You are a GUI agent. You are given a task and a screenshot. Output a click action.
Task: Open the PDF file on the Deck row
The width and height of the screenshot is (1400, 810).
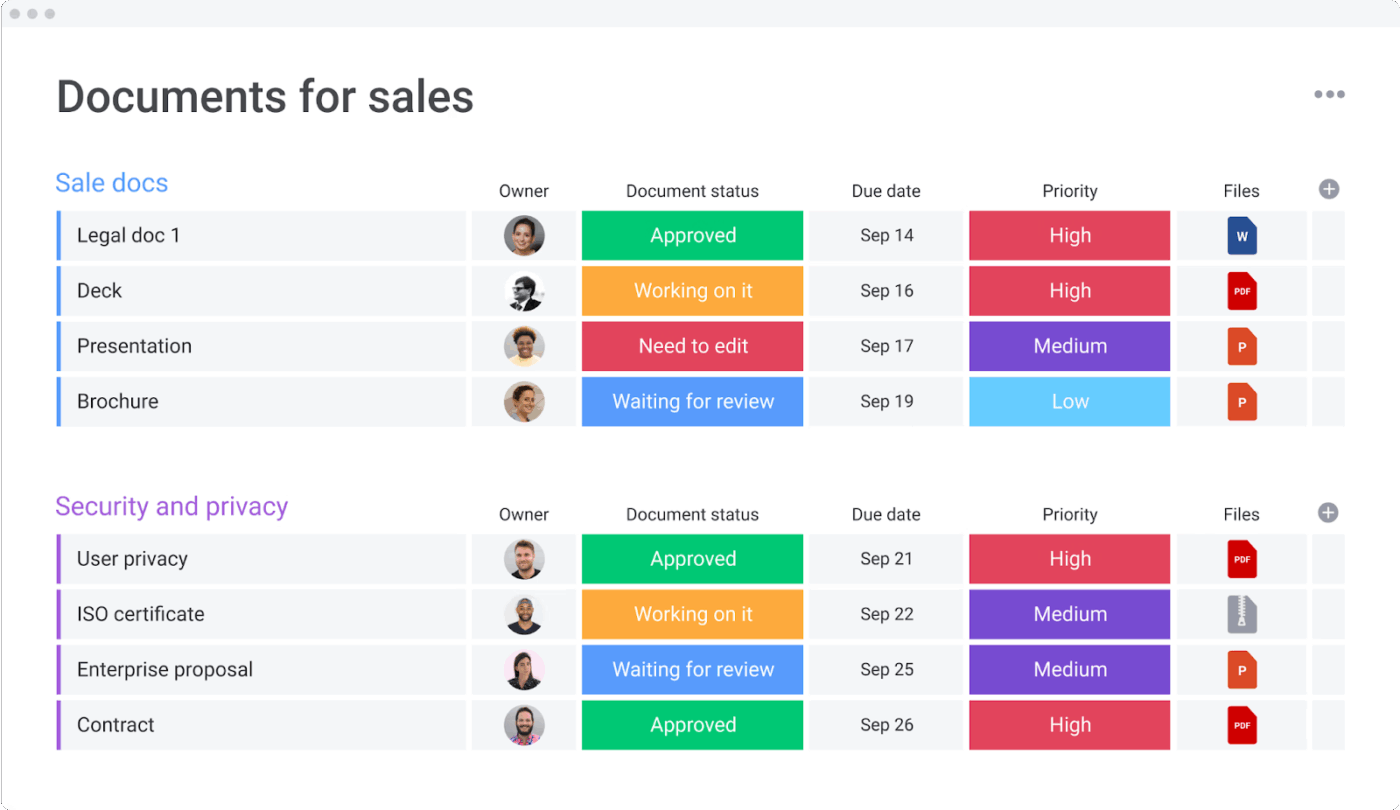click(1241, 291)
